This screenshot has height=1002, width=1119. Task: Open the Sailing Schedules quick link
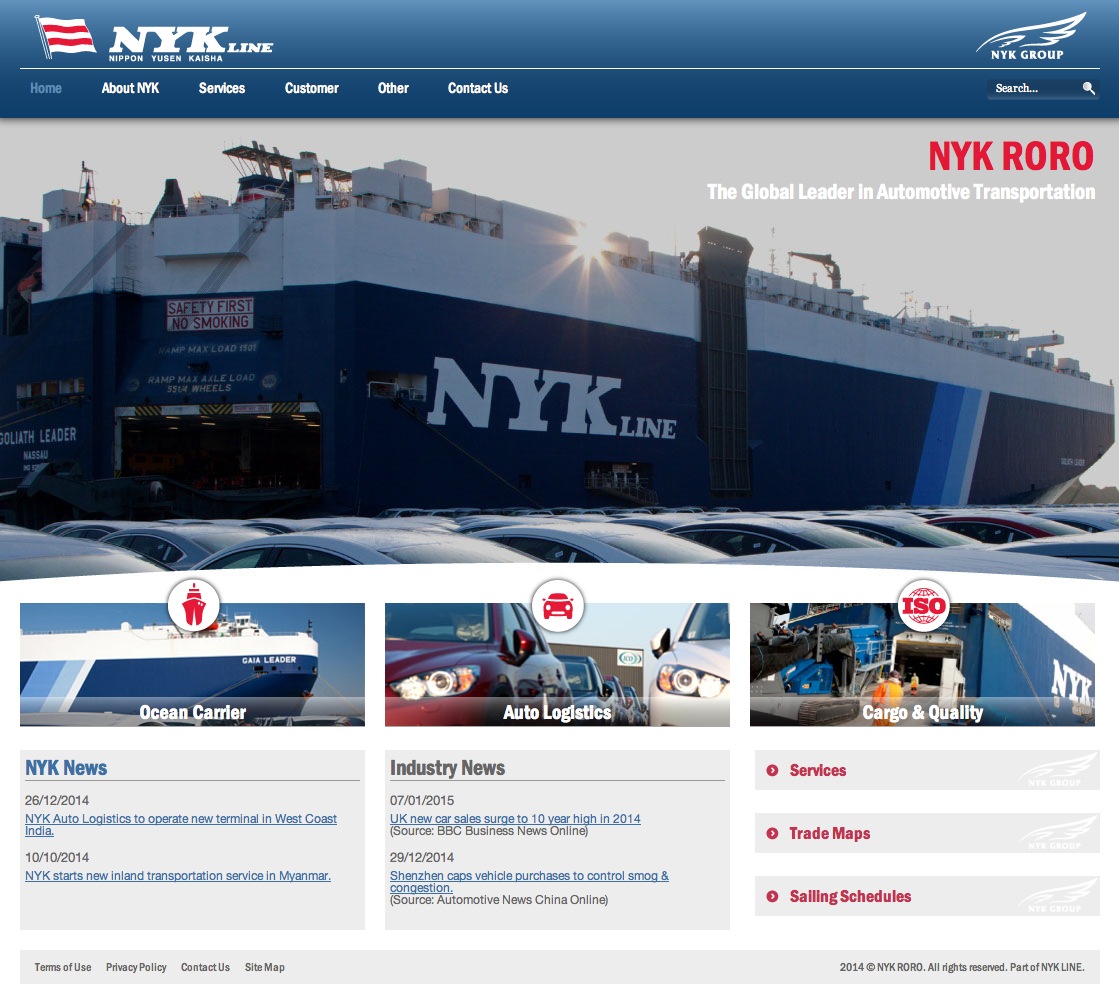[x=927, y=896]
